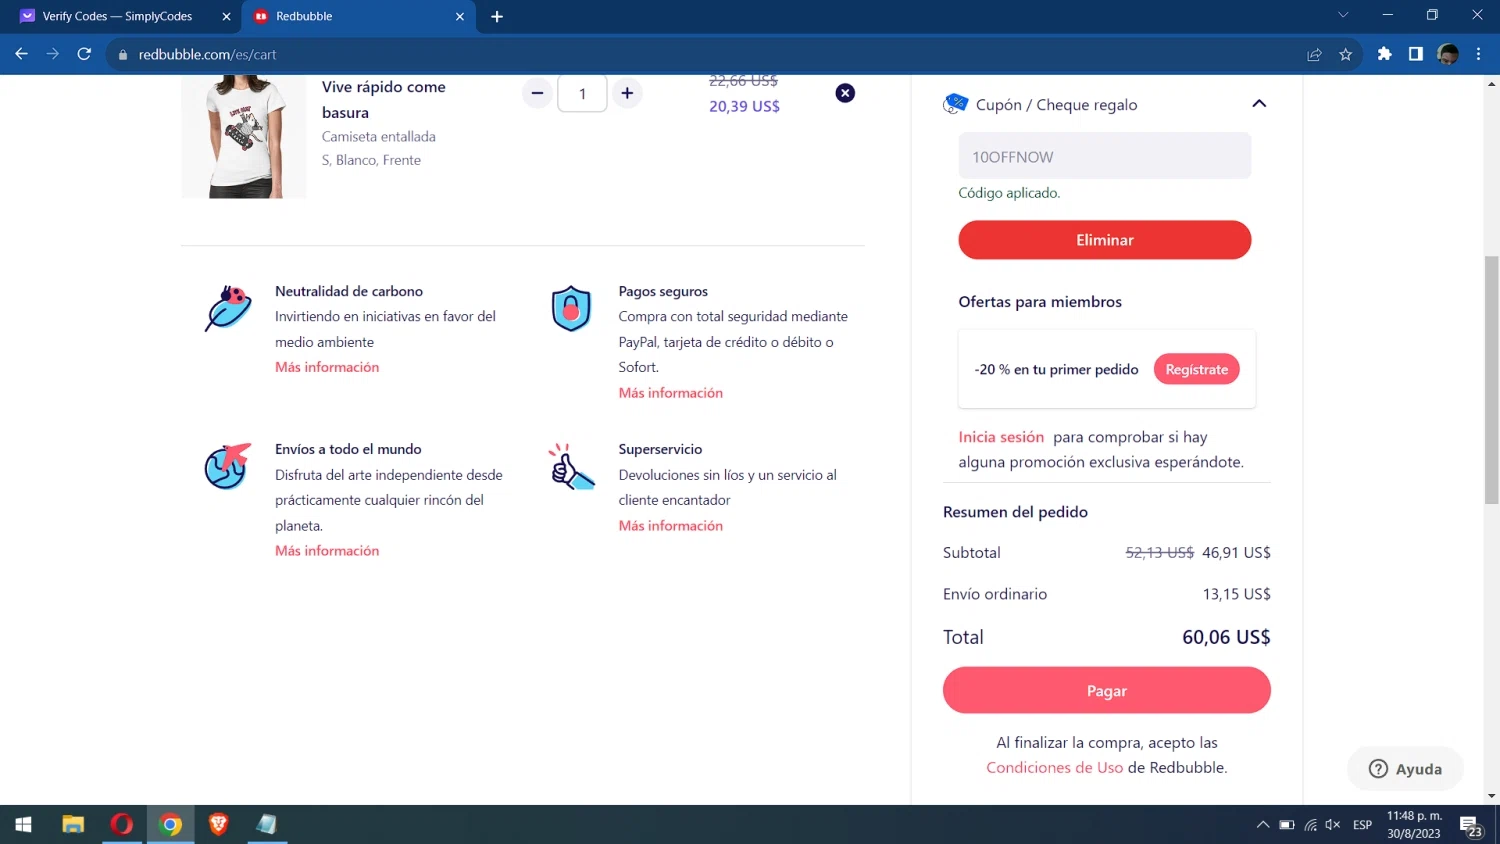The image size is (1500, 844).
Task: Share this page from the address bar icon
Action: pos(1314,54)
